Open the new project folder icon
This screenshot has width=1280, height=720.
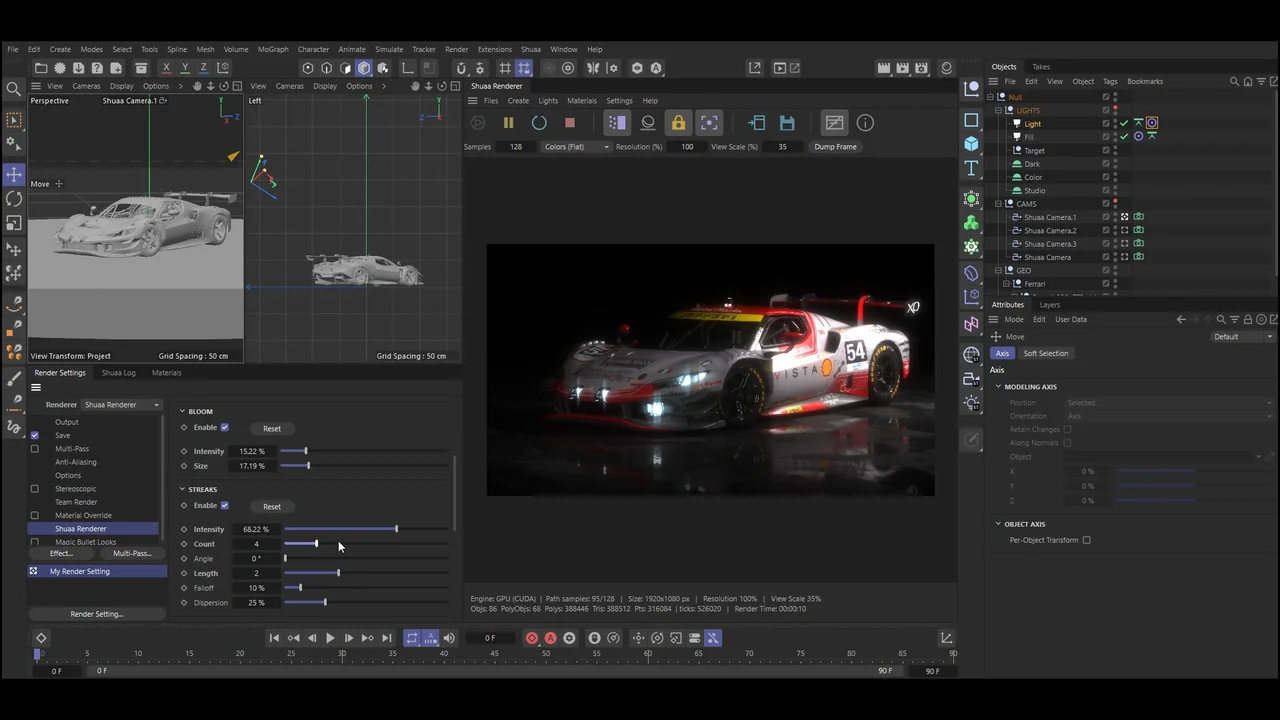coord(41,68)
